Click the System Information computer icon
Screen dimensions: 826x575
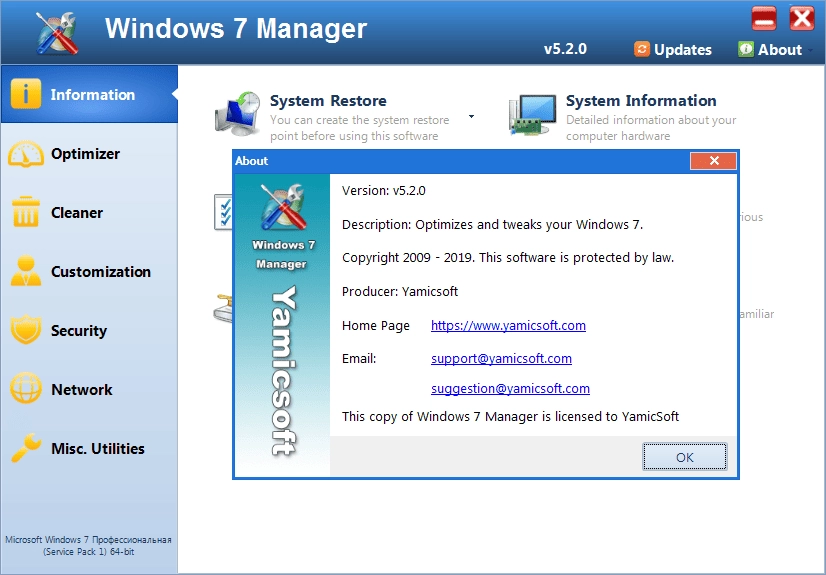533,116
